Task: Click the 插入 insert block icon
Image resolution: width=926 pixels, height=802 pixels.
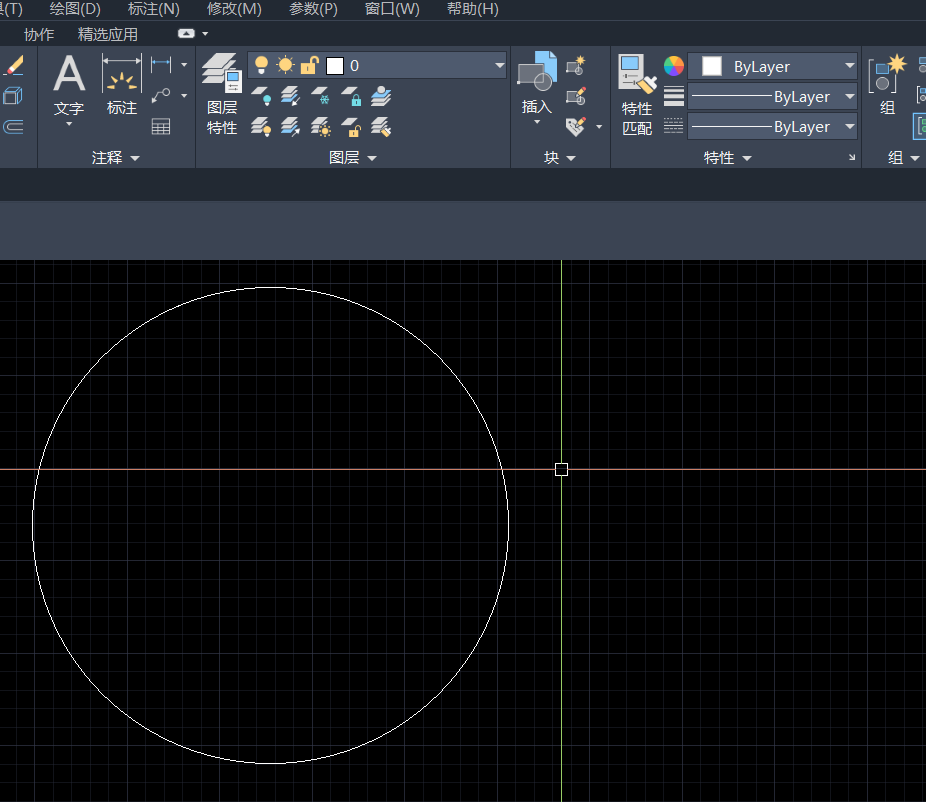Action: pyautogui.click(x=537, y=71)
